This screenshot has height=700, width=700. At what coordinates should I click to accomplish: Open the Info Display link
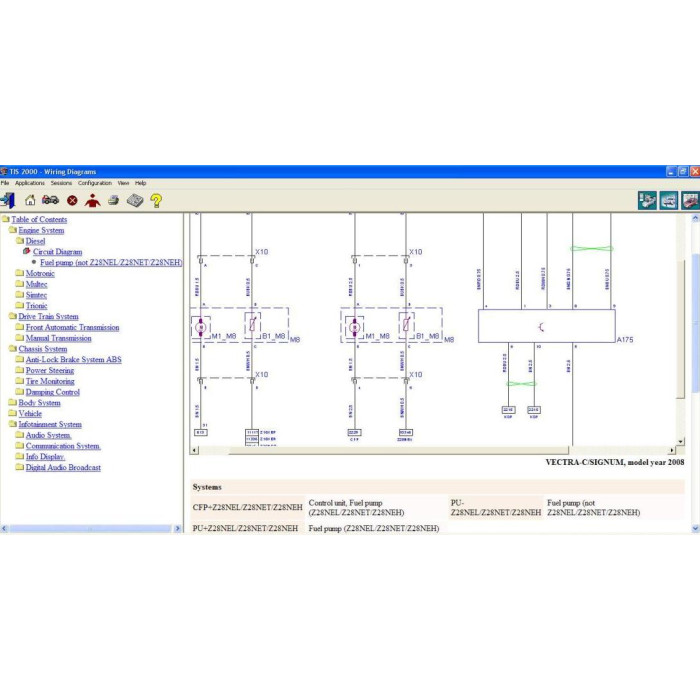pos(45,456)
